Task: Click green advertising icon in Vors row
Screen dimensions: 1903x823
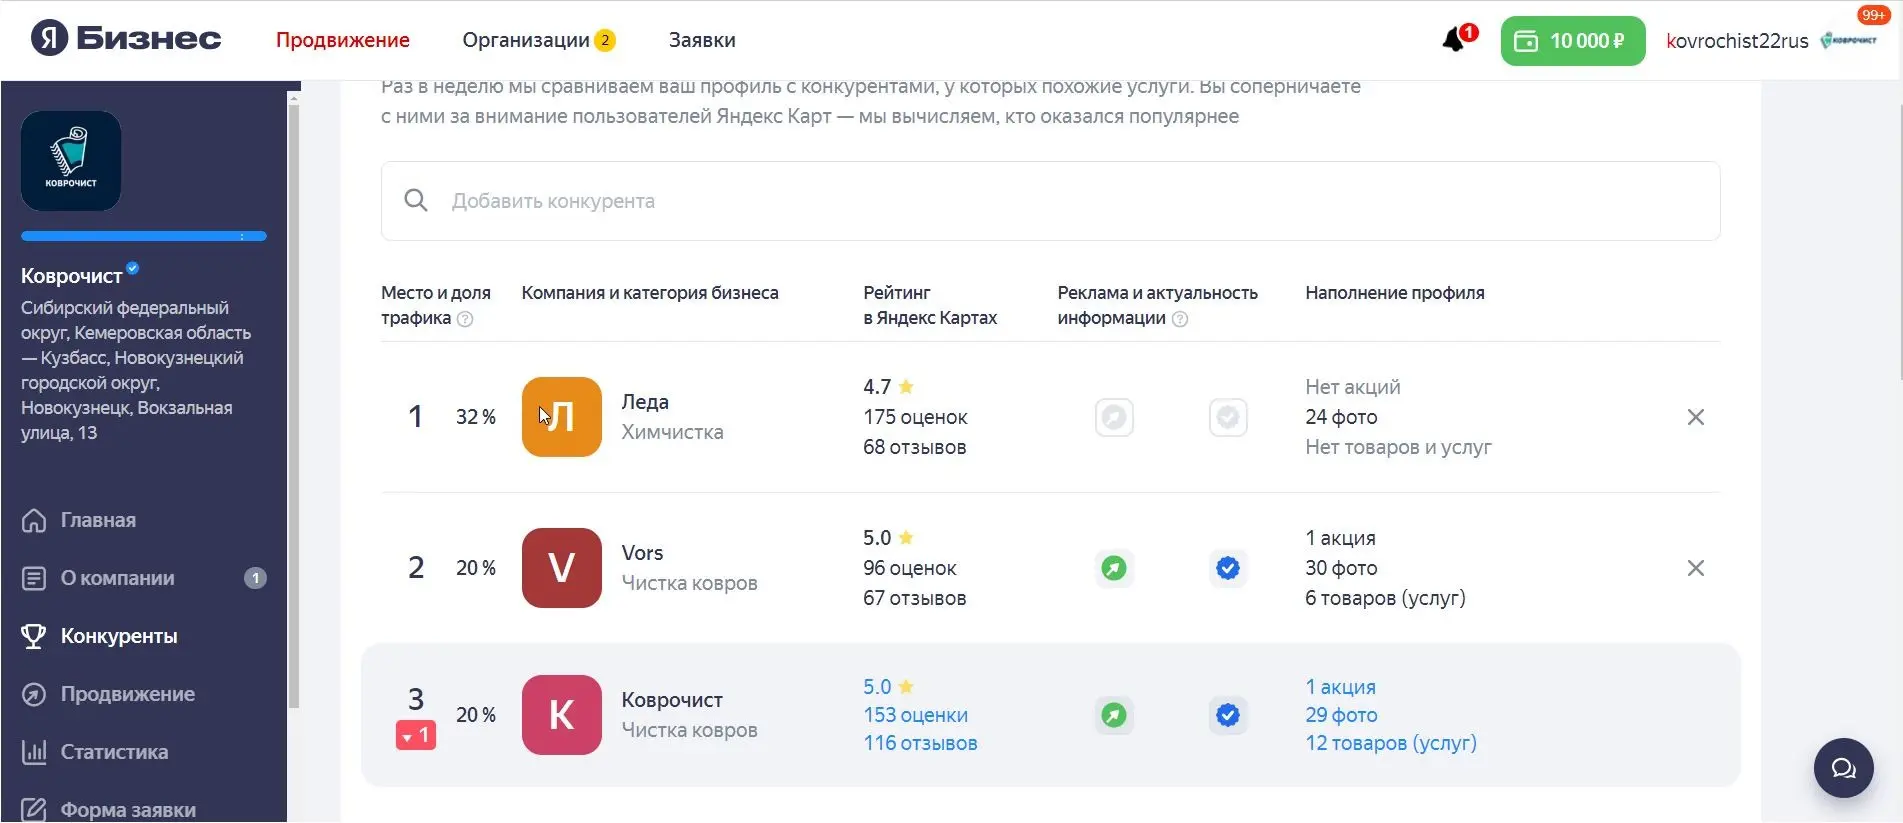Action: click(1114, 568)
